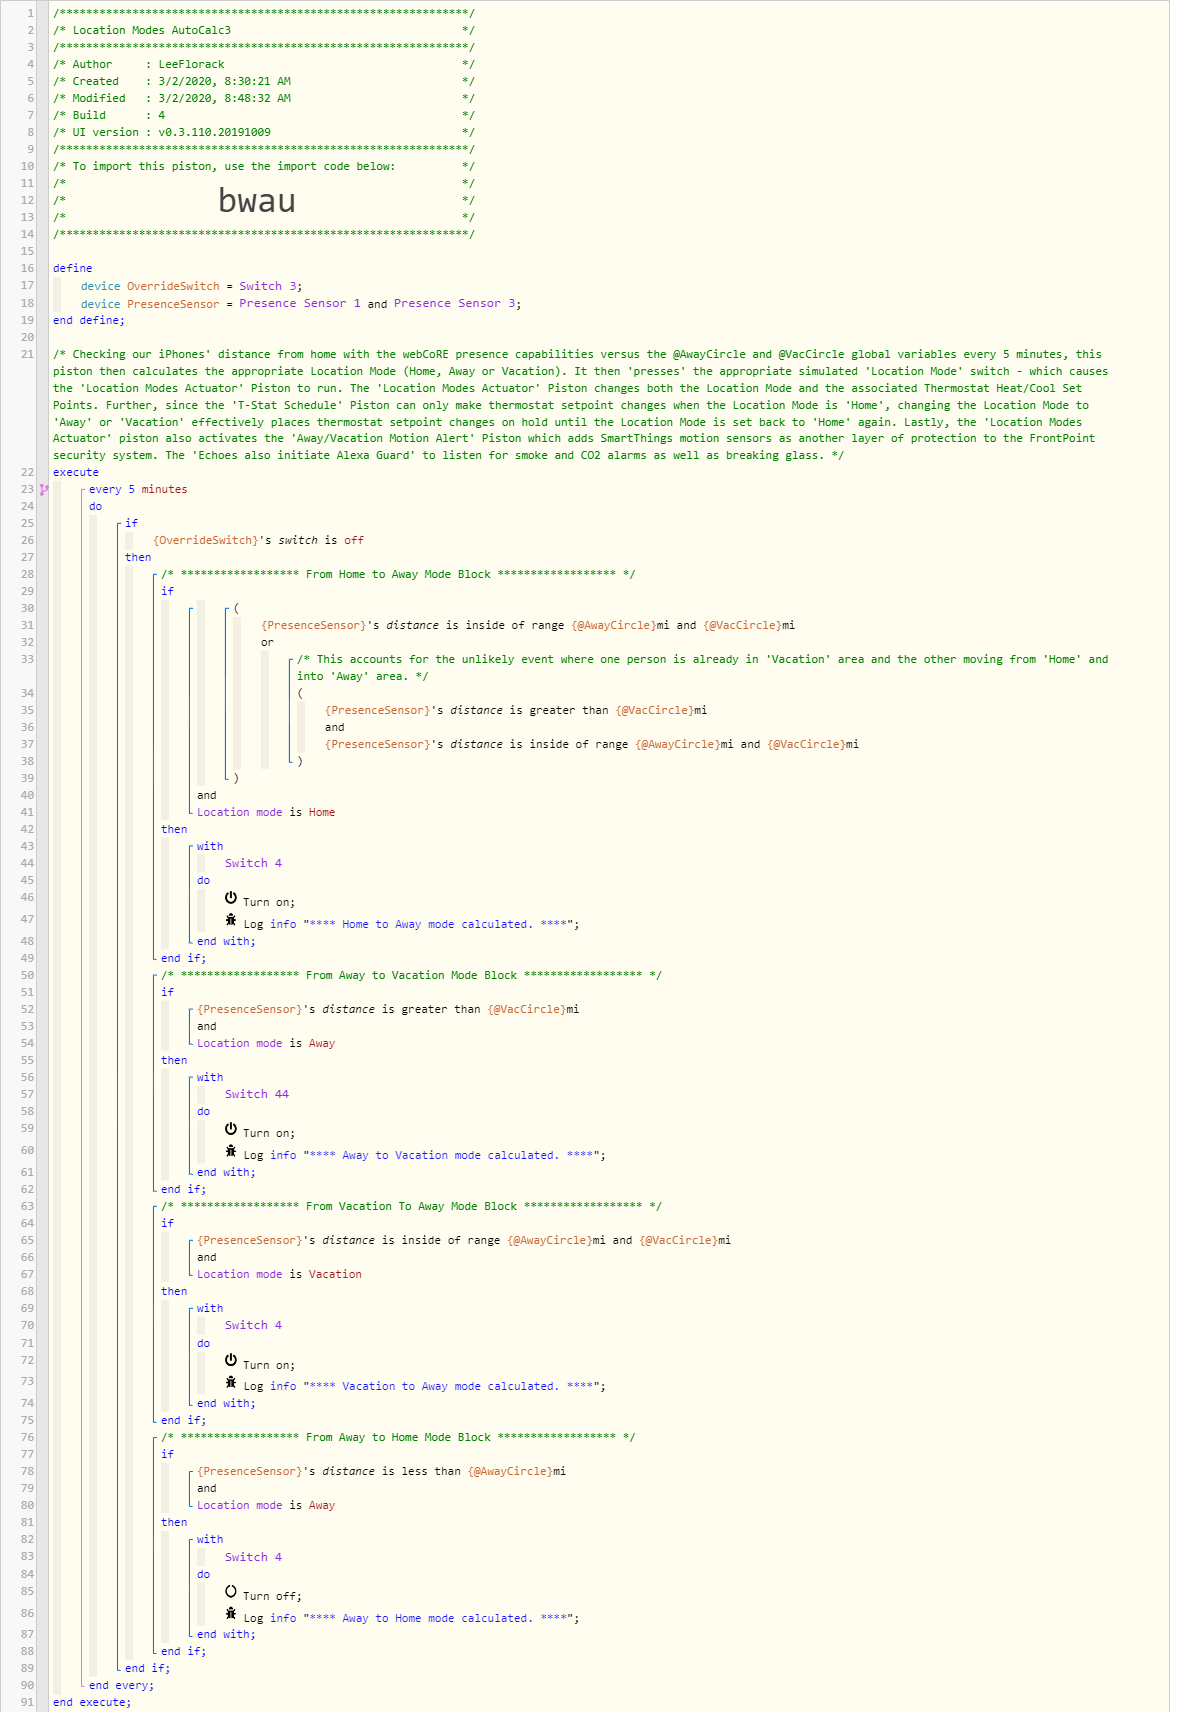1178x1712 pixels.
Task: Click 'Away to Home mode calculated' log statement
Action: [411, 1618]
